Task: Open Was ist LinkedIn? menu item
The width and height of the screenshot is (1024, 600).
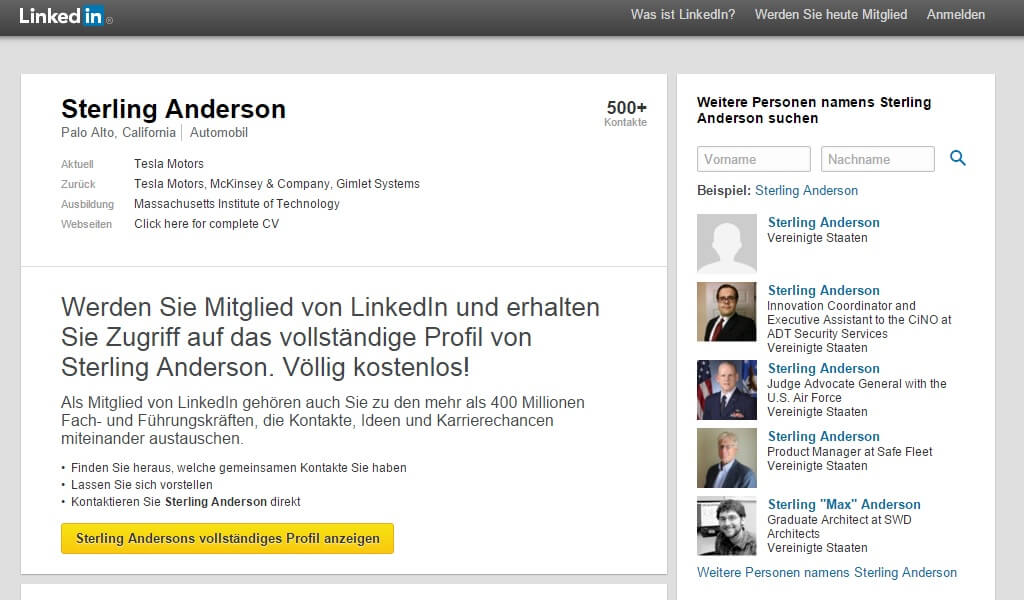Action: click(x=683, y=15)
